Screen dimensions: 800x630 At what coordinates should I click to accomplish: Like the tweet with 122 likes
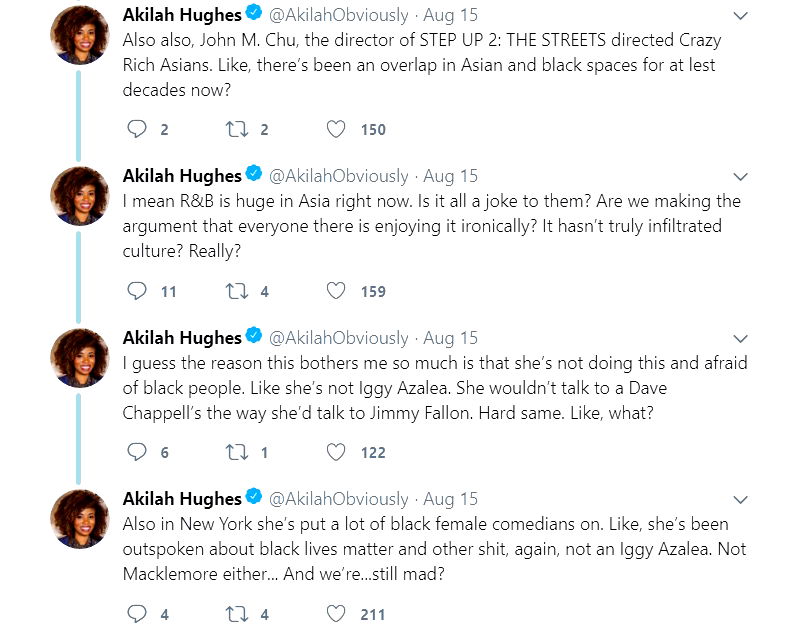(337, 452)
